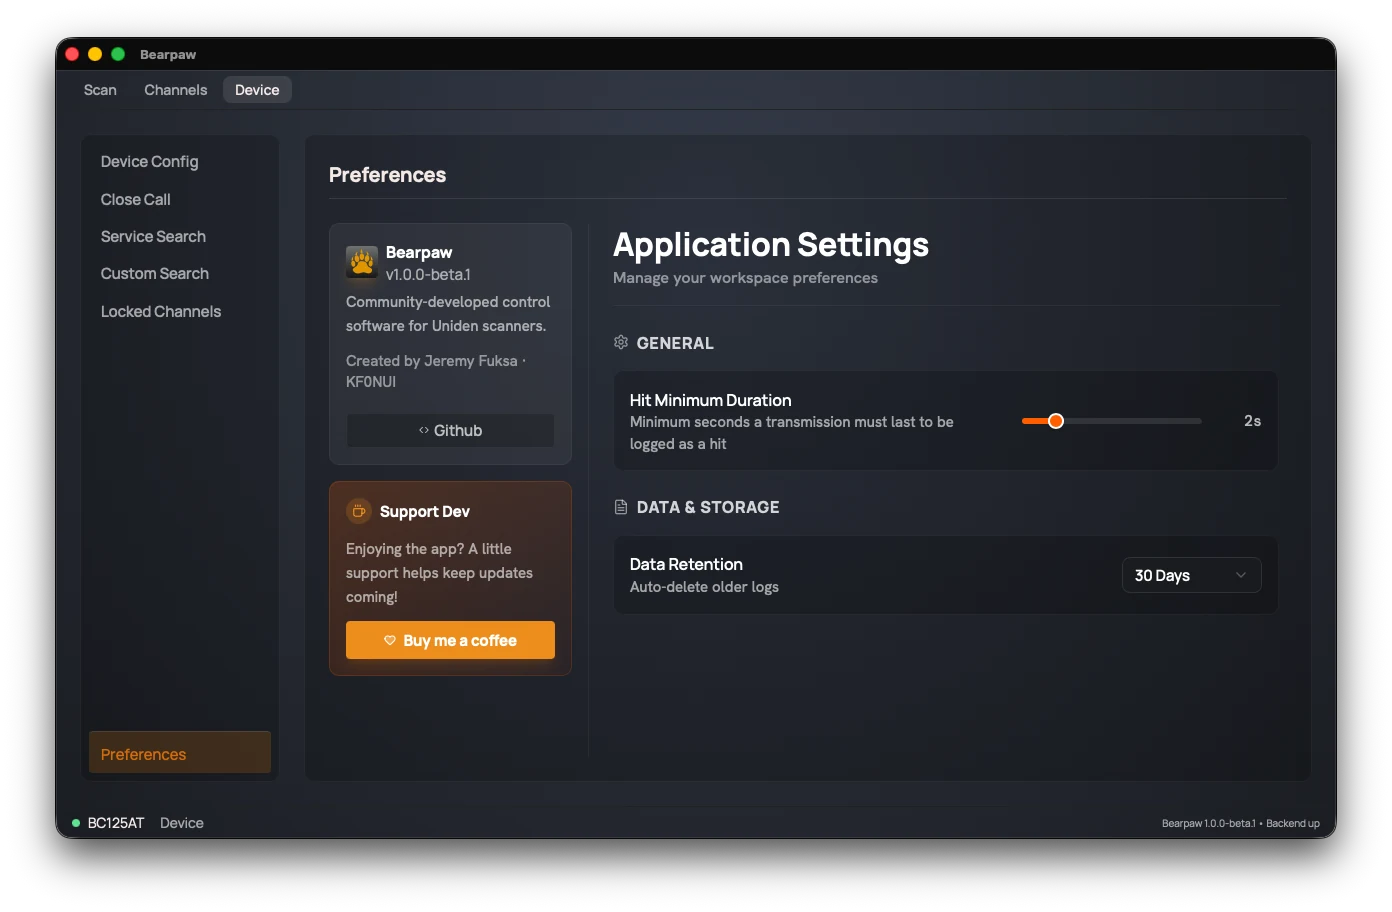This screenshot has height=912, width=1392.
Task: Click the Support Dev heading
Action: click(425, 511)
